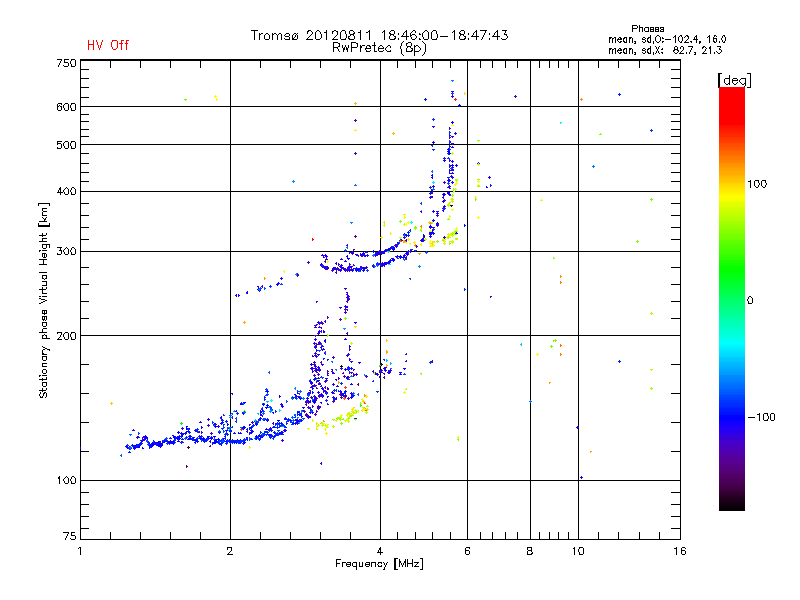The height and width of the screenshot is (600, 800).
Task: Click the x-axis tick label '16'
Action: (x=680, y=551)
